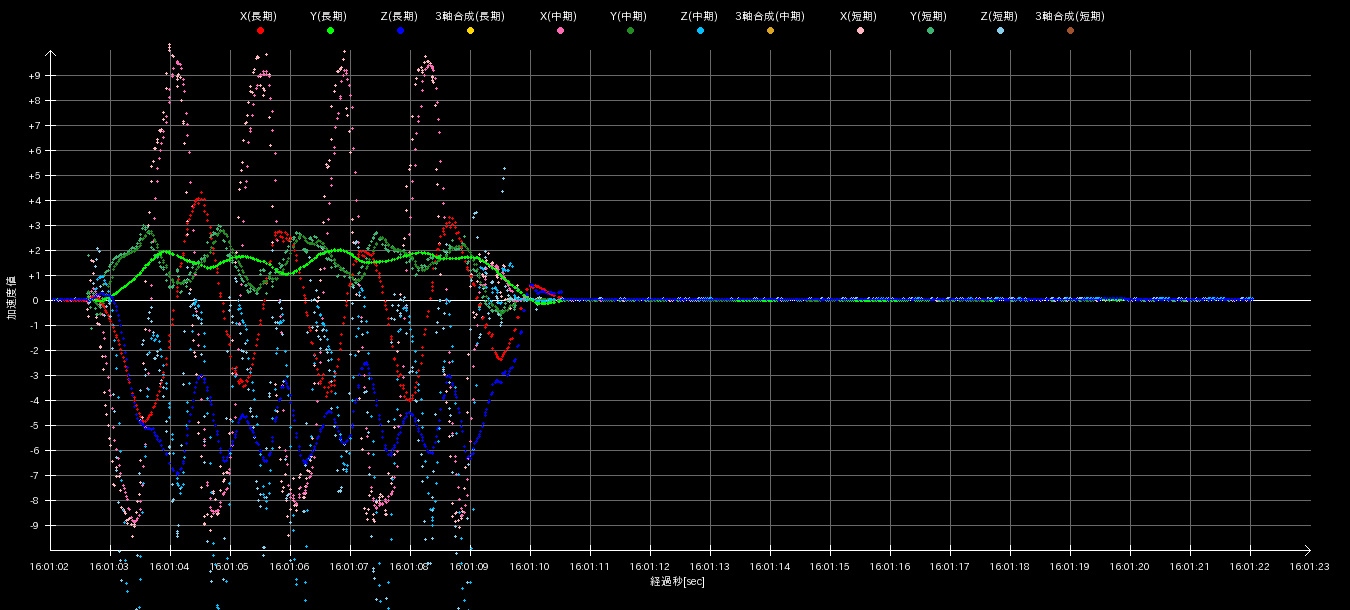Click the sky blue Z(中期) legend dot
The height and width of the screenshot is (610, 1350).
point(700,31)
